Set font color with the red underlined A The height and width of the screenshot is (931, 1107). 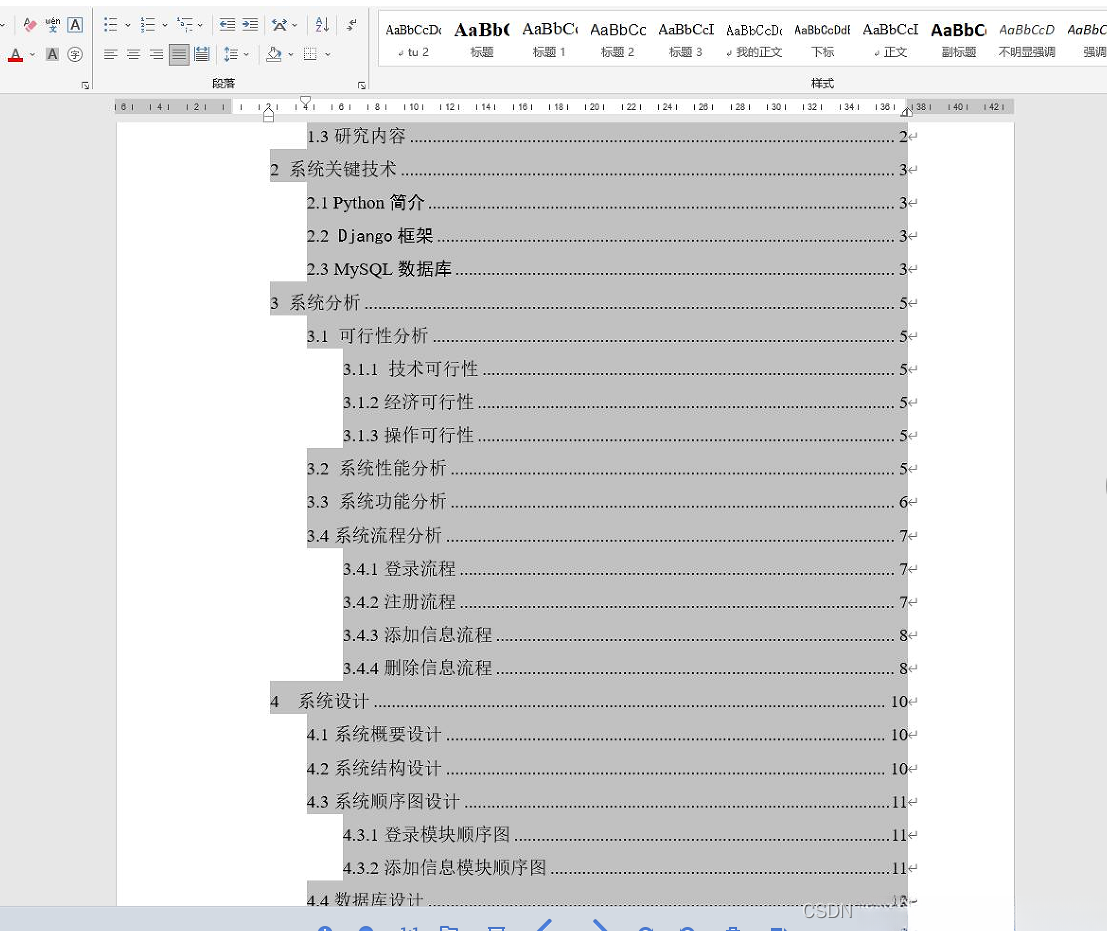coord(15,54)
